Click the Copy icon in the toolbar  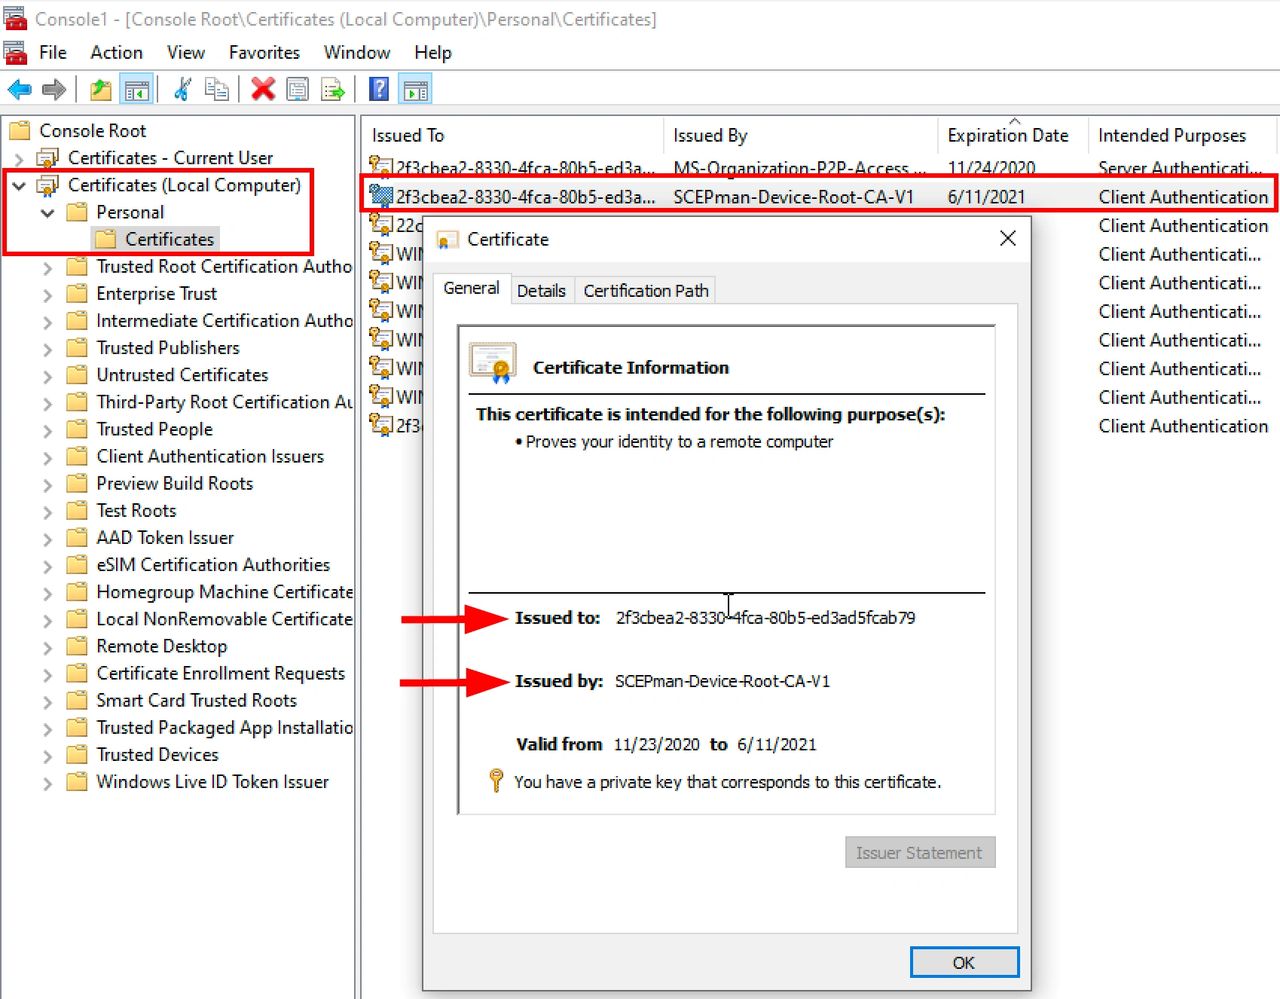(216, 90)
